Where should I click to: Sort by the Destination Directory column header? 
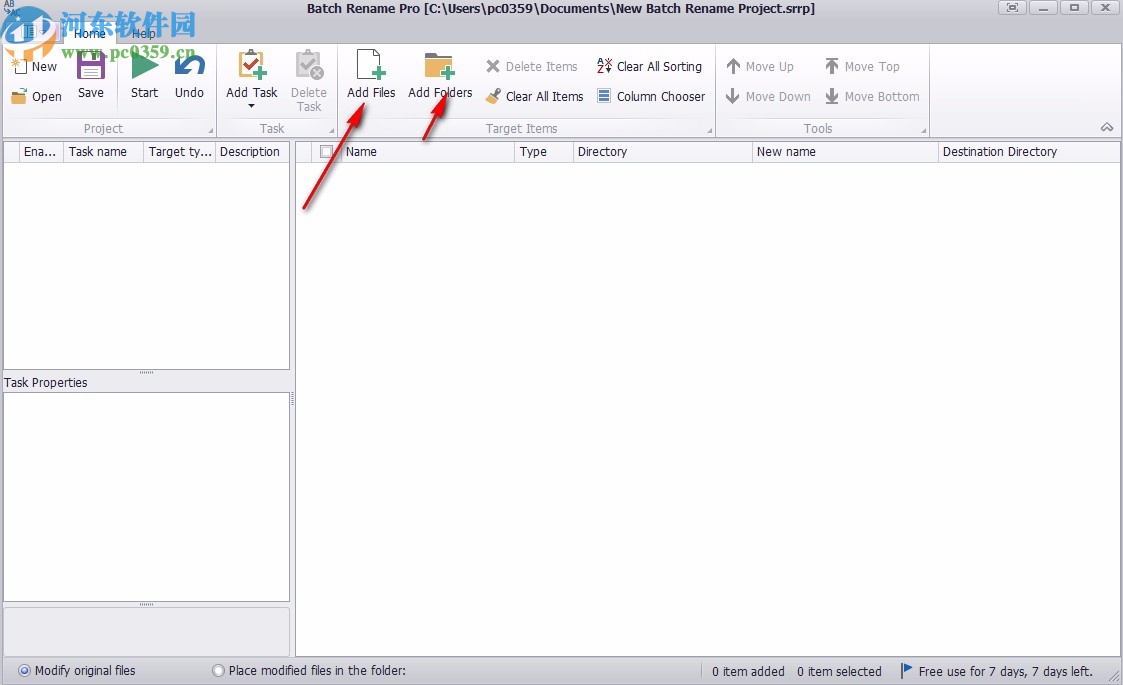click(x=1029, y=152)
